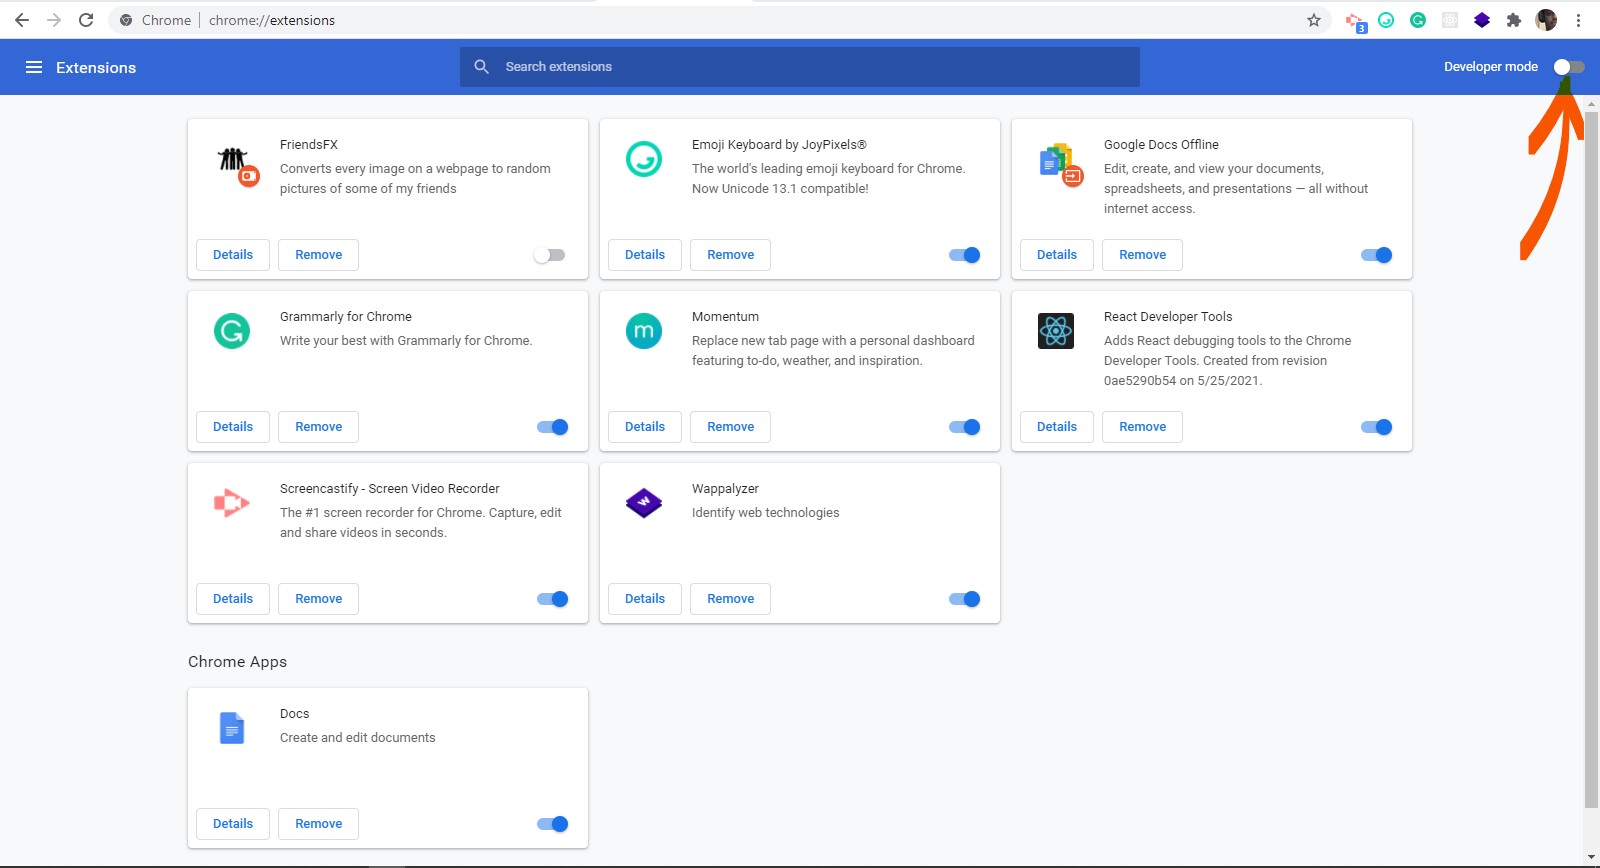Show Wappalyzer Details
The image size is (1600, 868).
tap(645, 599)
